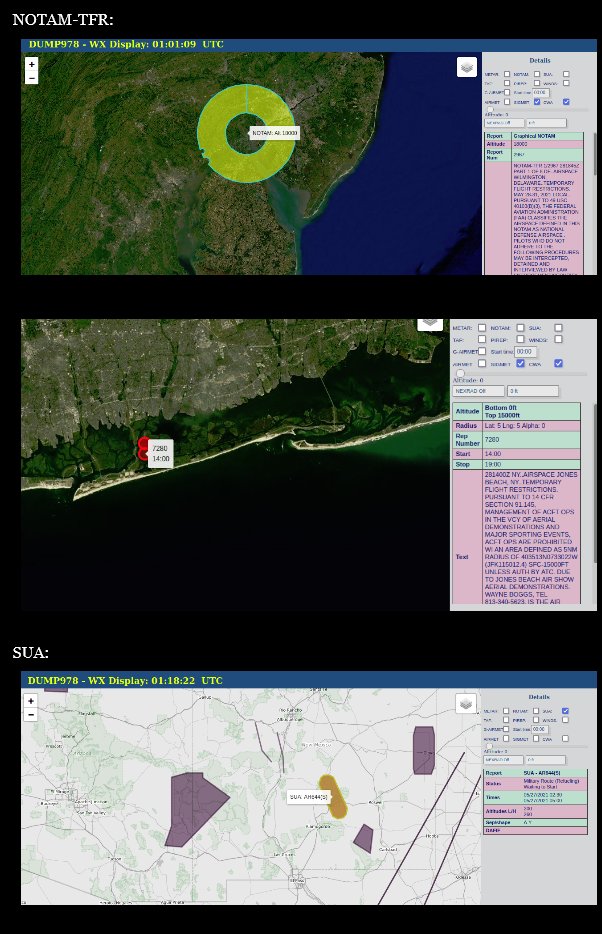Enable SIGMET checkbox in 01:18:22 display
The height and width of the screenshot is (934, 602).
click(536, 739)
